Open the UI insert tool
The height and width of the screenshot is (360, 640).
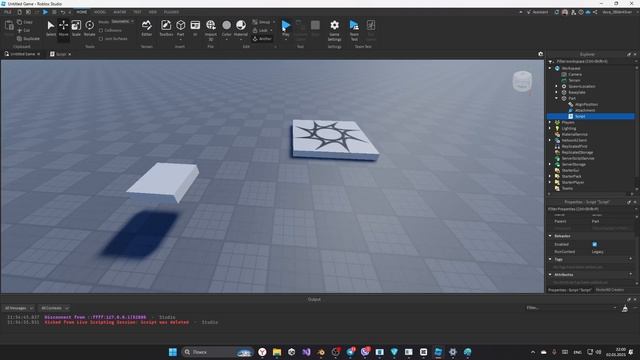point(195,28)
